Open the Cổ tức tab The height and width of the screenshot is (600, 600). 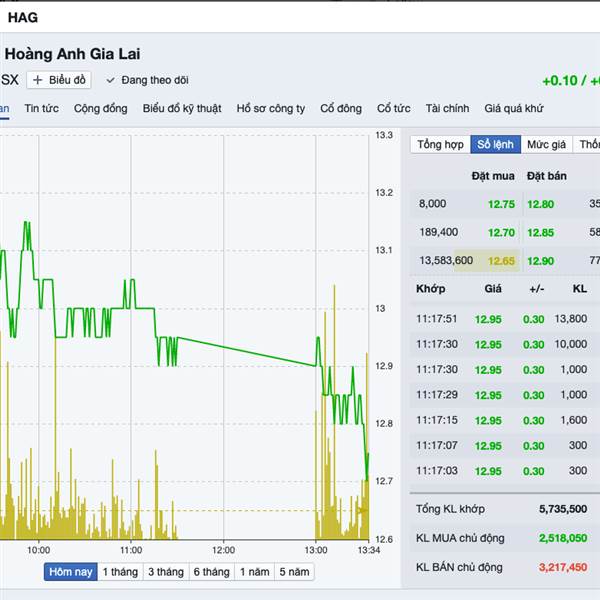tap(394, 108)
